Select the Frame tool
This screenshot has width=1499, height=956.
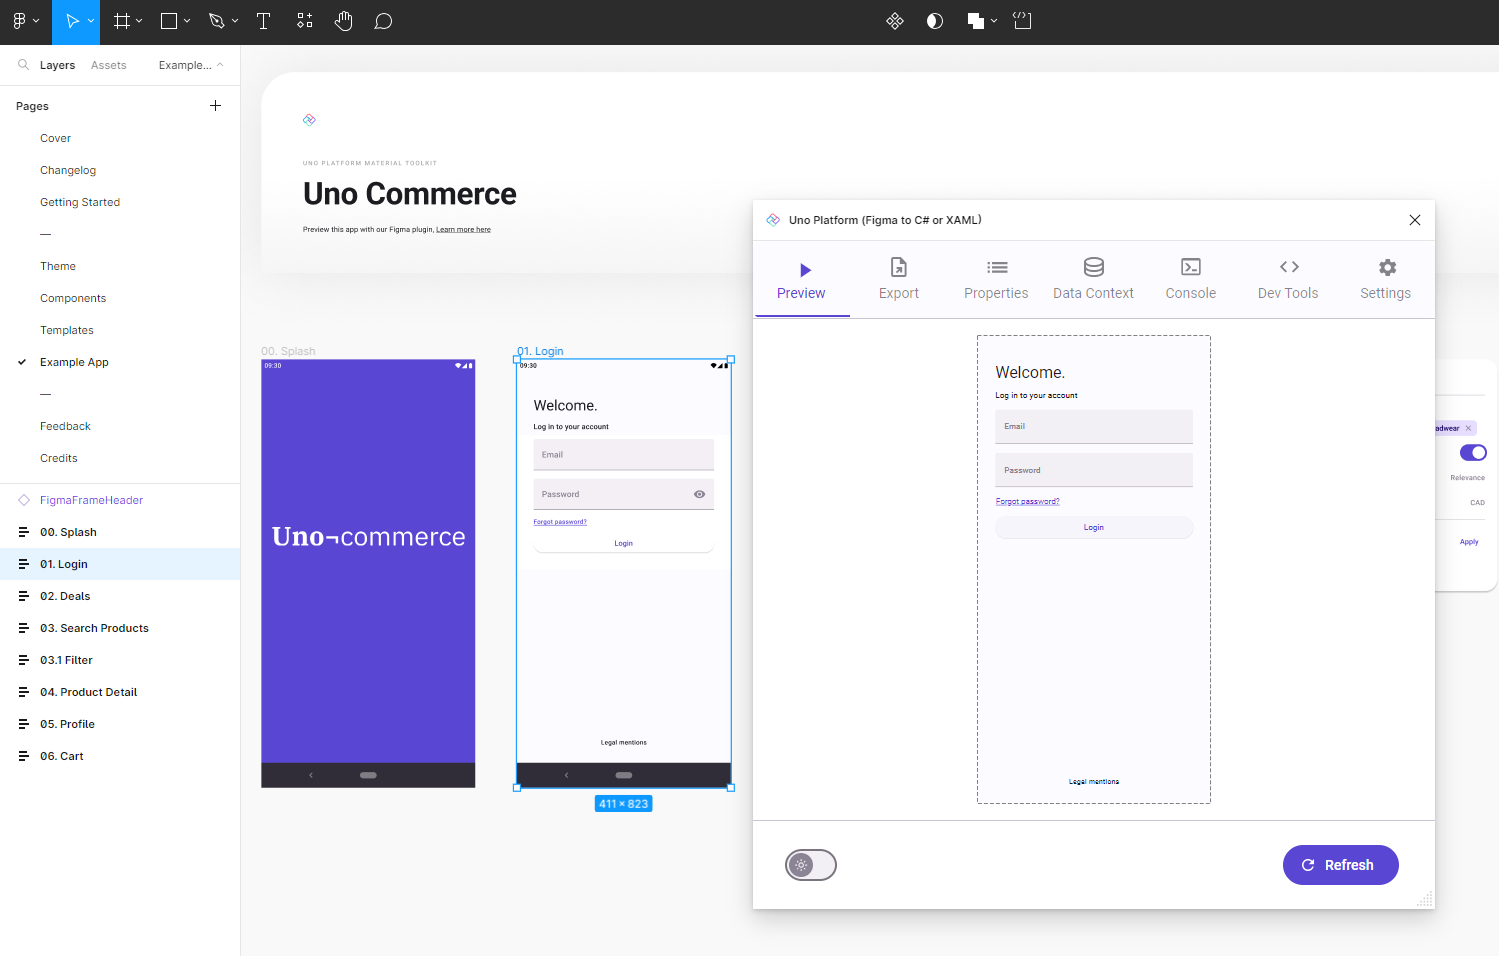120,20
